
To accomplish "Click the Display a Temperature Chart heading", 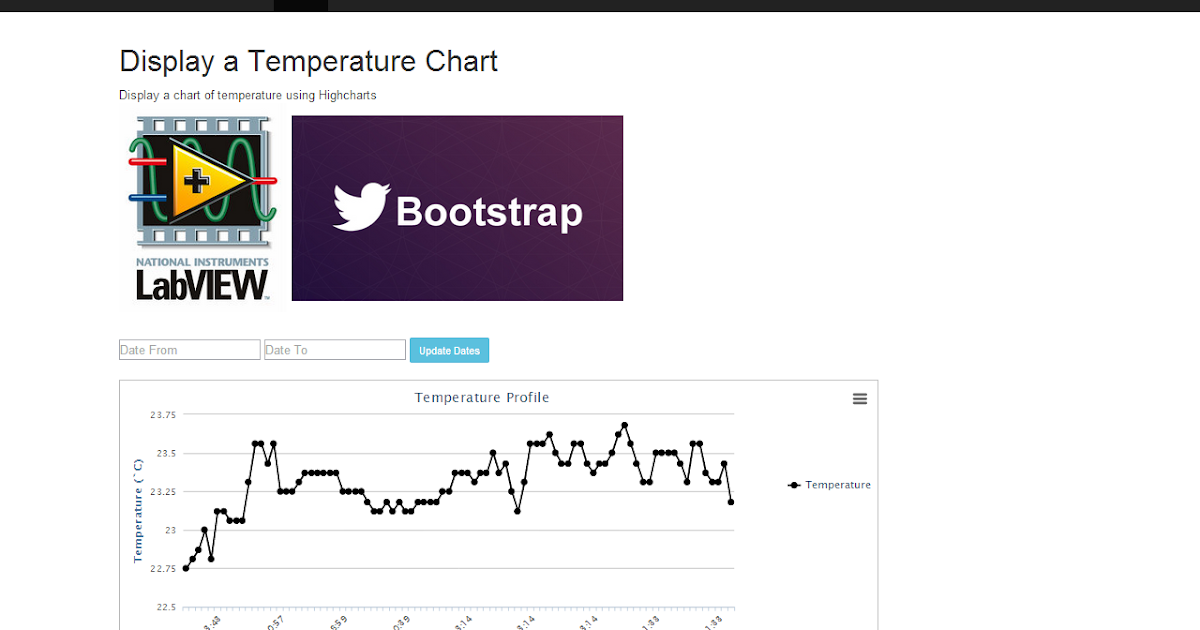I will click(x=308, y=61).
